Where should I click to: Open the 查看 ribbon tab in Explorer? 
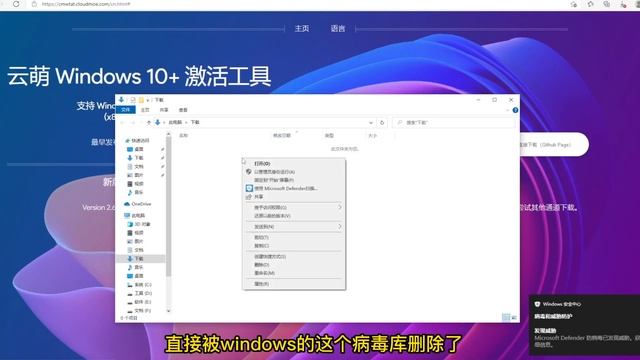(183, 110)
